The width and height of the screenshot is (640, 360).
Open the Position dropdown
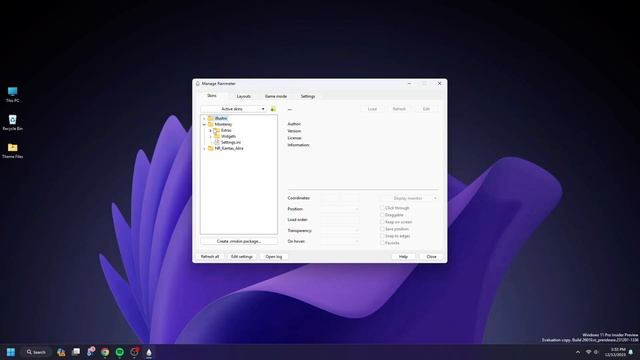pos(340,209)
